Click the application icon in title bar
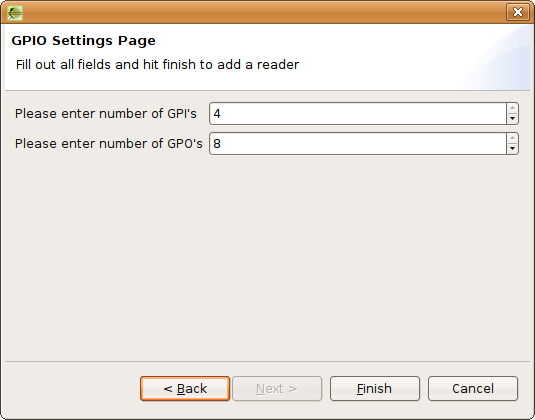The height and width of the screenshot is (420, 535). click(15, 13)
